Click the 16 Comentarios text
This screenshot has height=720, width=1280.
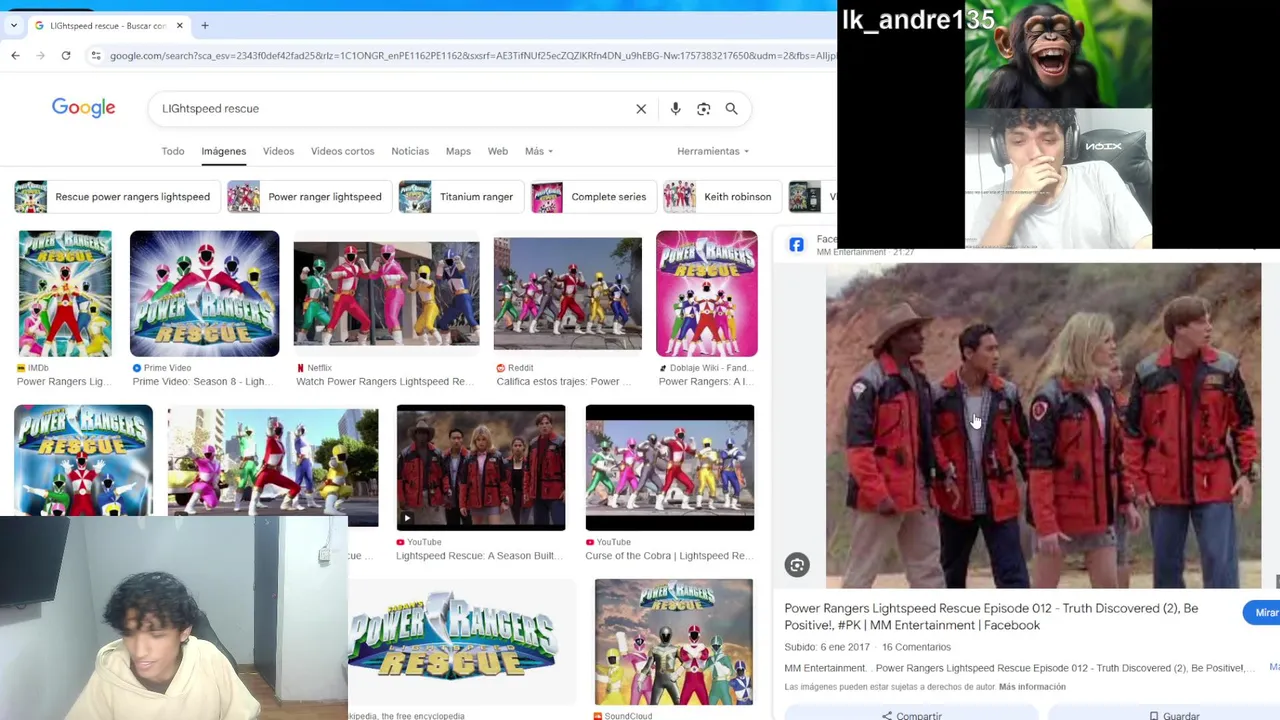pos(916,647)
